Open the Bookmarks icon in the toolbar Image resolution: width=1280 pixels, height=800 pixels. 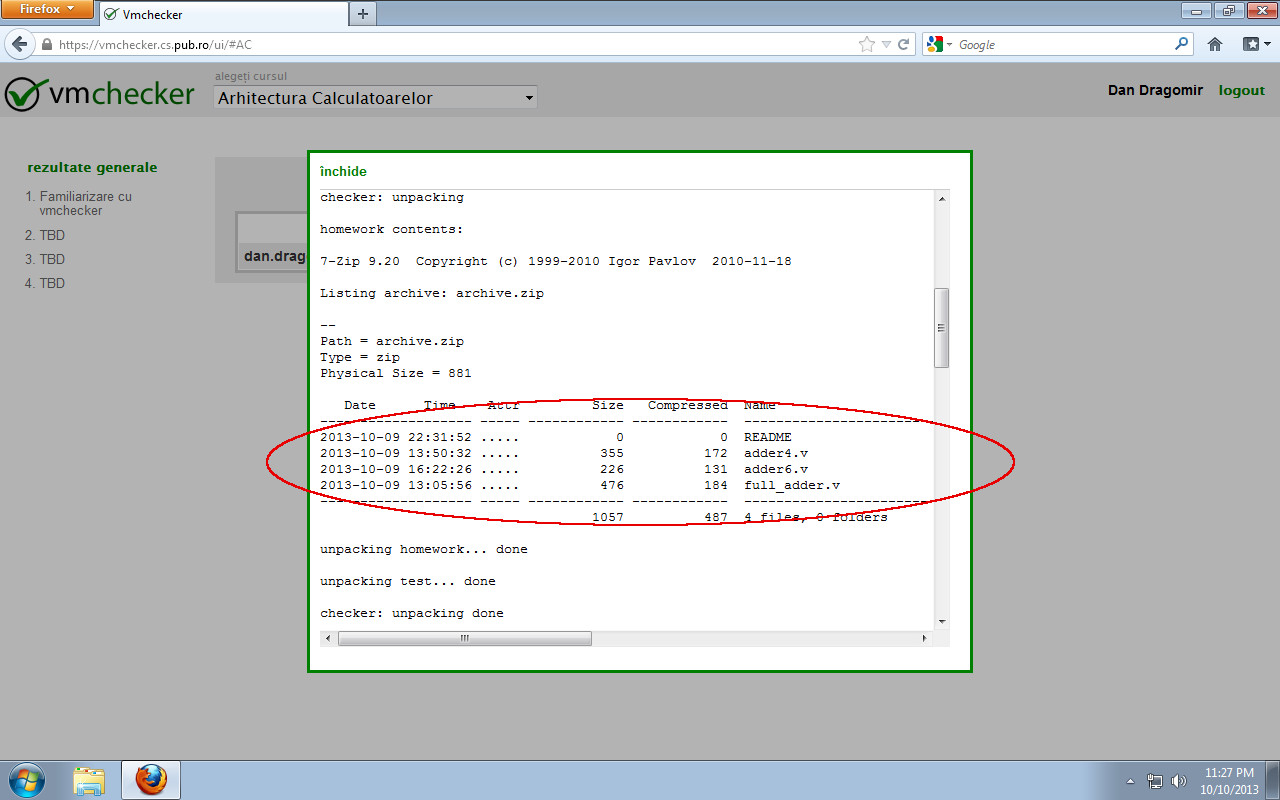tap(1251, 44)
